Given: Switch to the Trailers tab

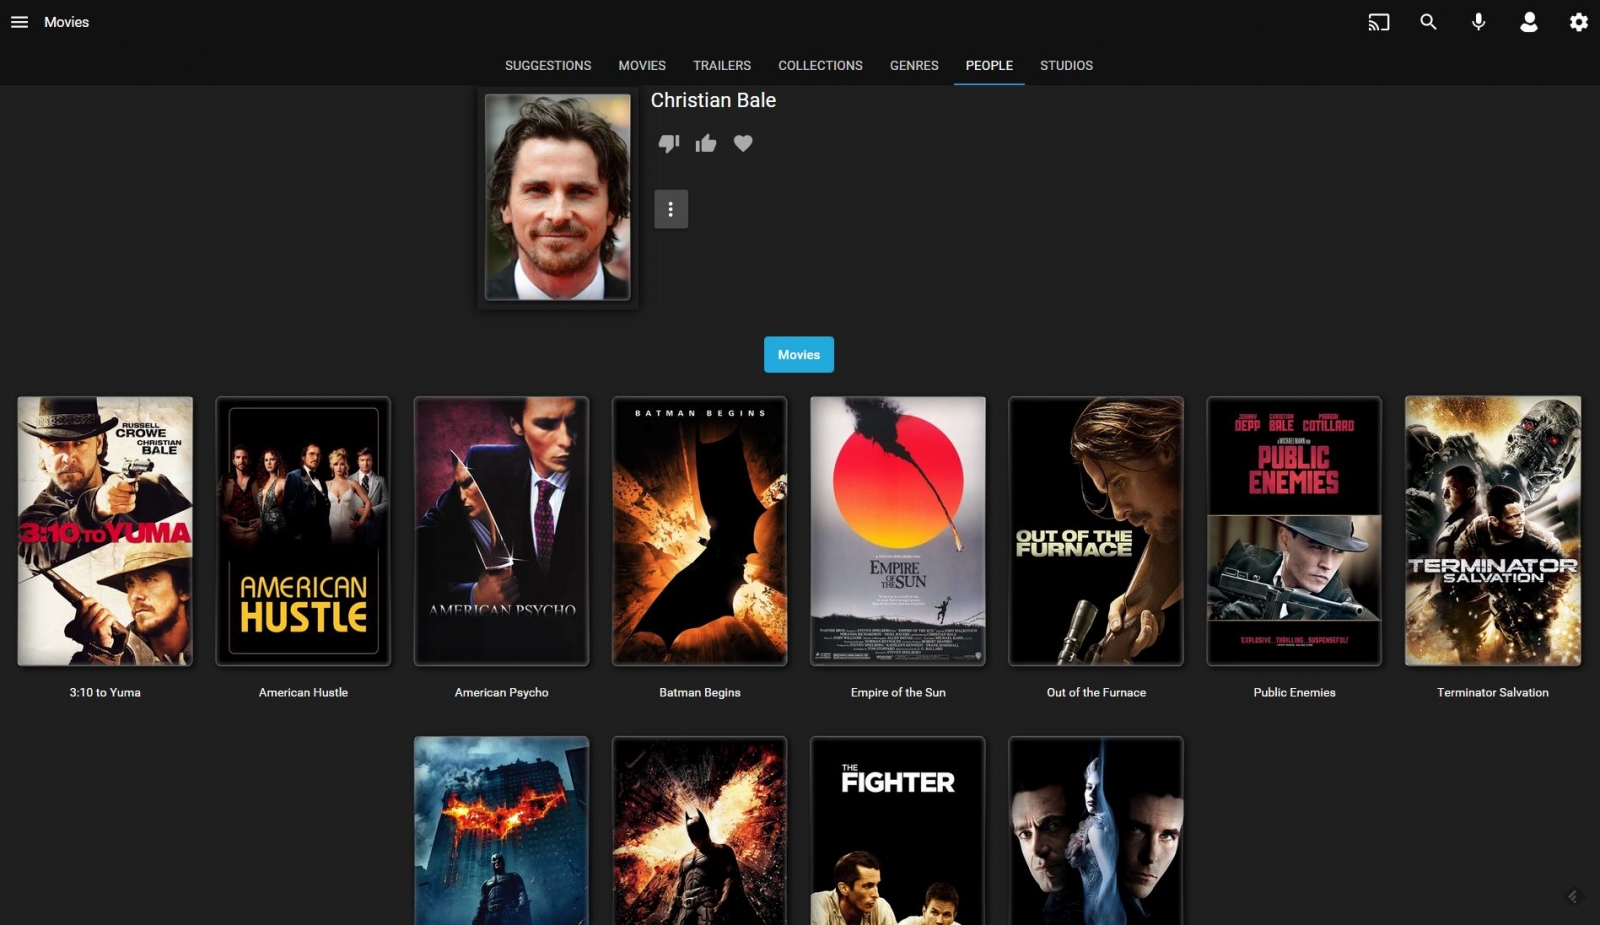Looking at the screenshot, I should coord(722,65).
